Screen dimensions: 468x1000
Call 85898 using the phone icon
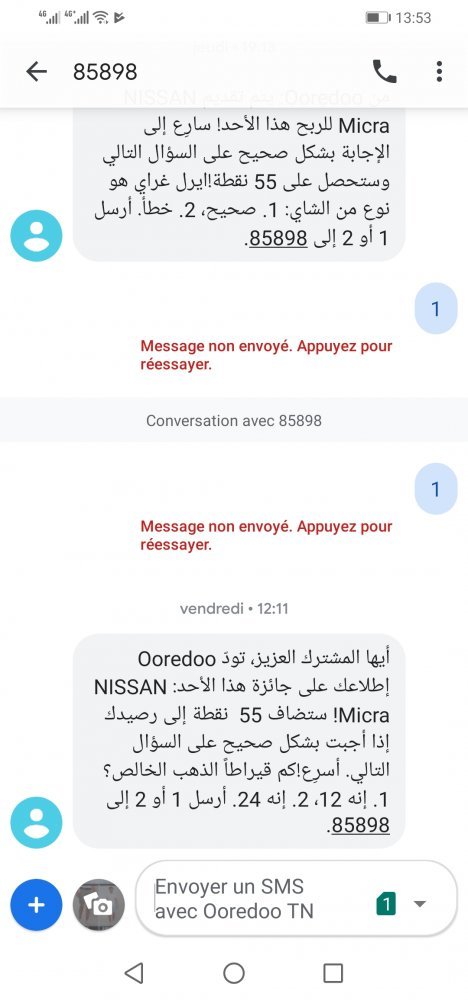click(x=384, y=72)
